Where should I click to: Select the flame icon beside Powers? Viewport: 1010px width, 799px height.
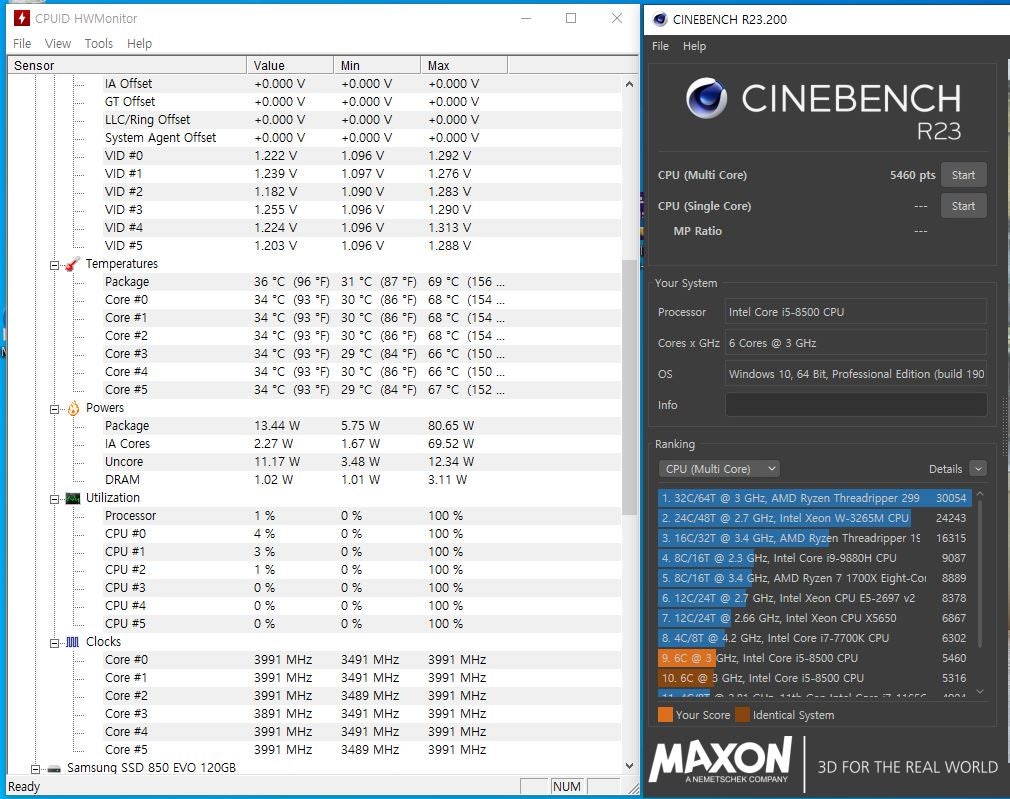[x=73, y=408]
